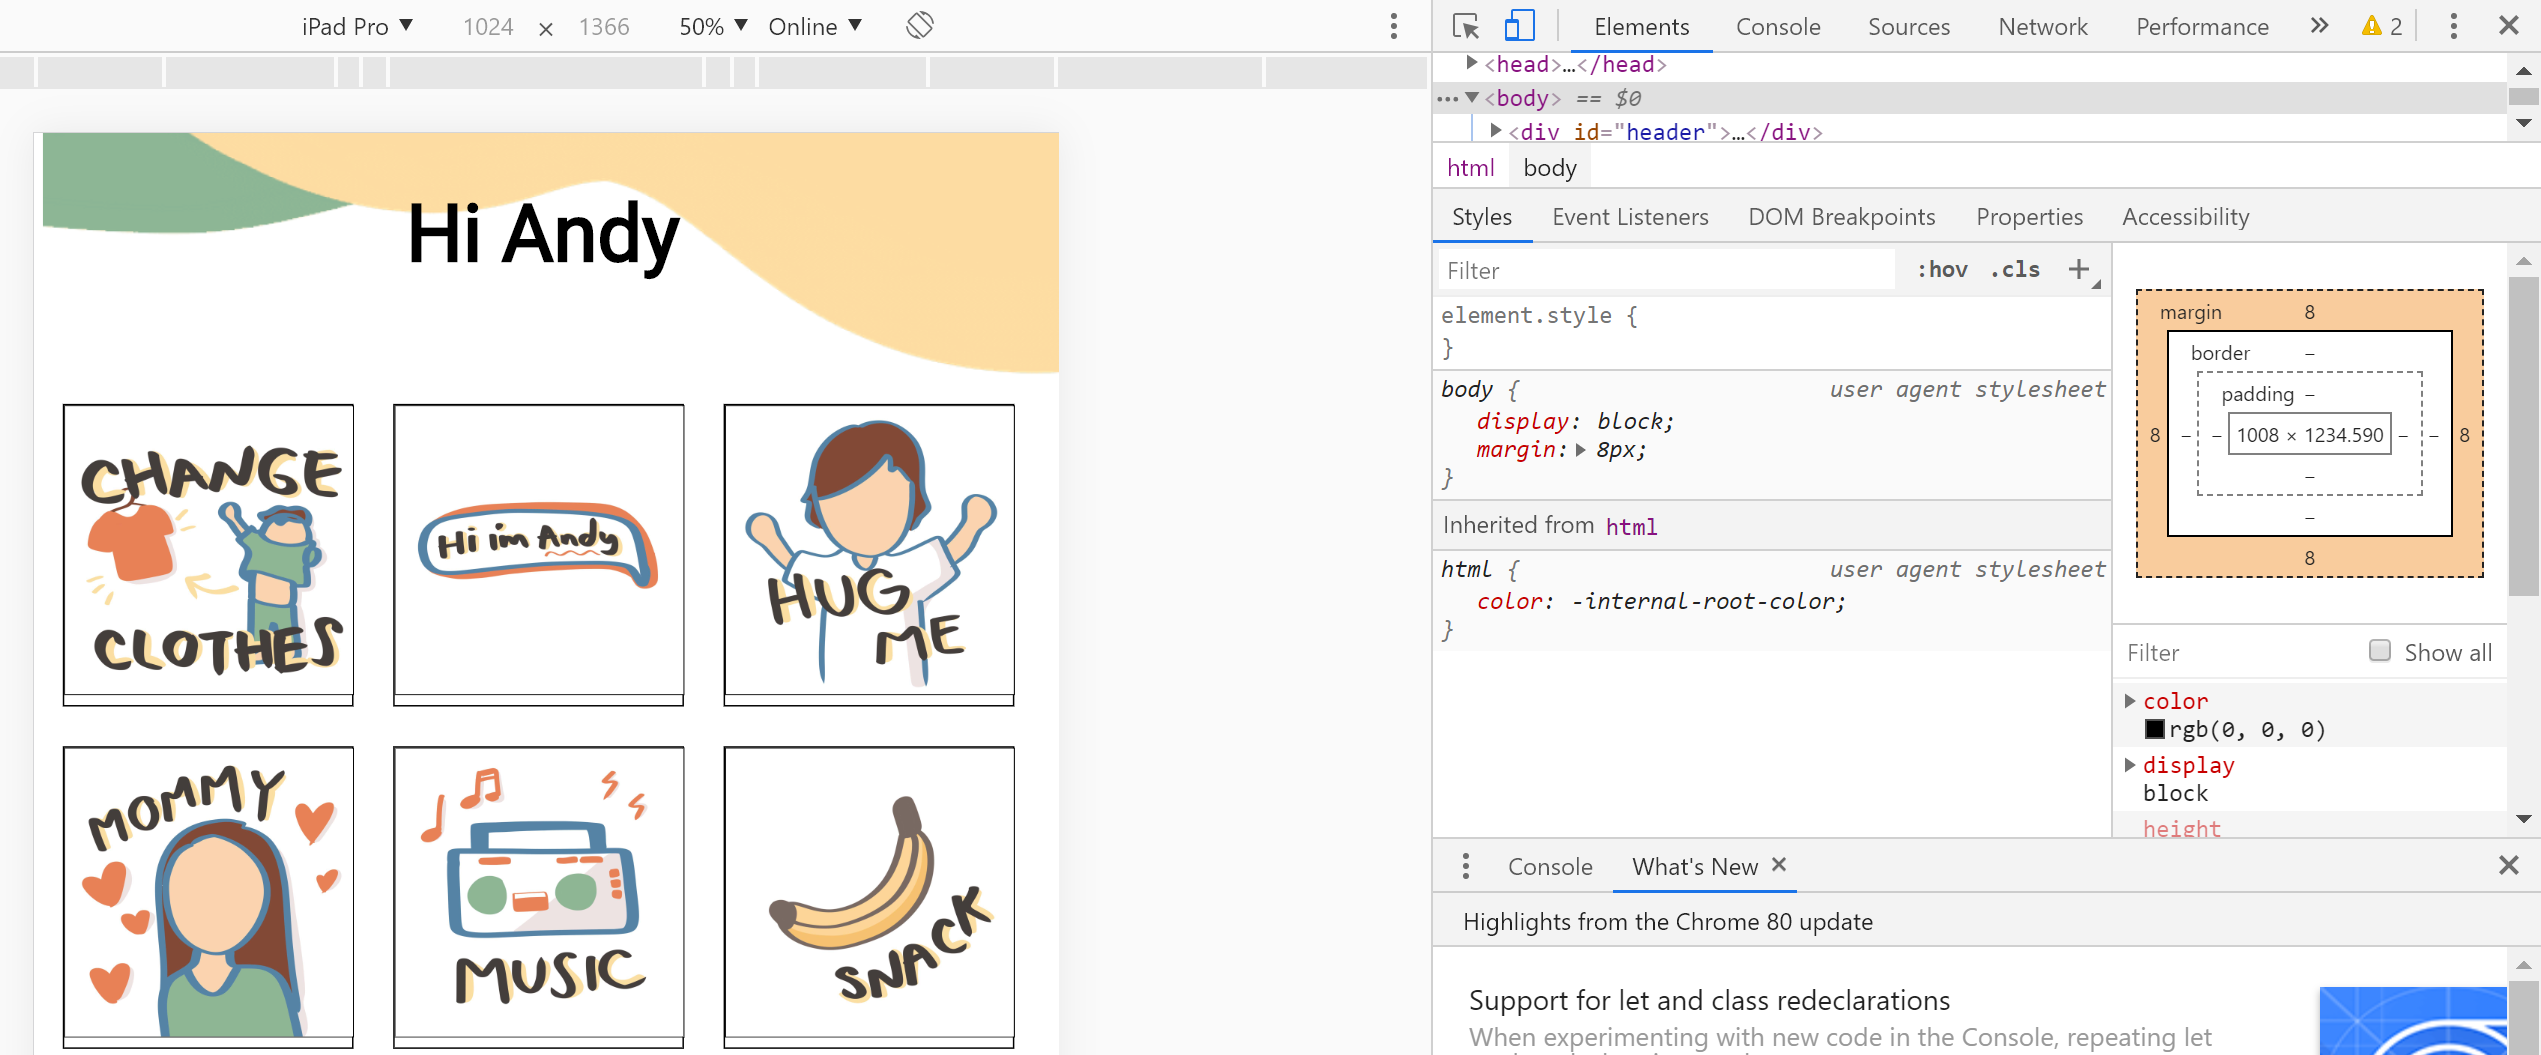
Task: Click the body element ellipsis actions
Action: 1447,98
